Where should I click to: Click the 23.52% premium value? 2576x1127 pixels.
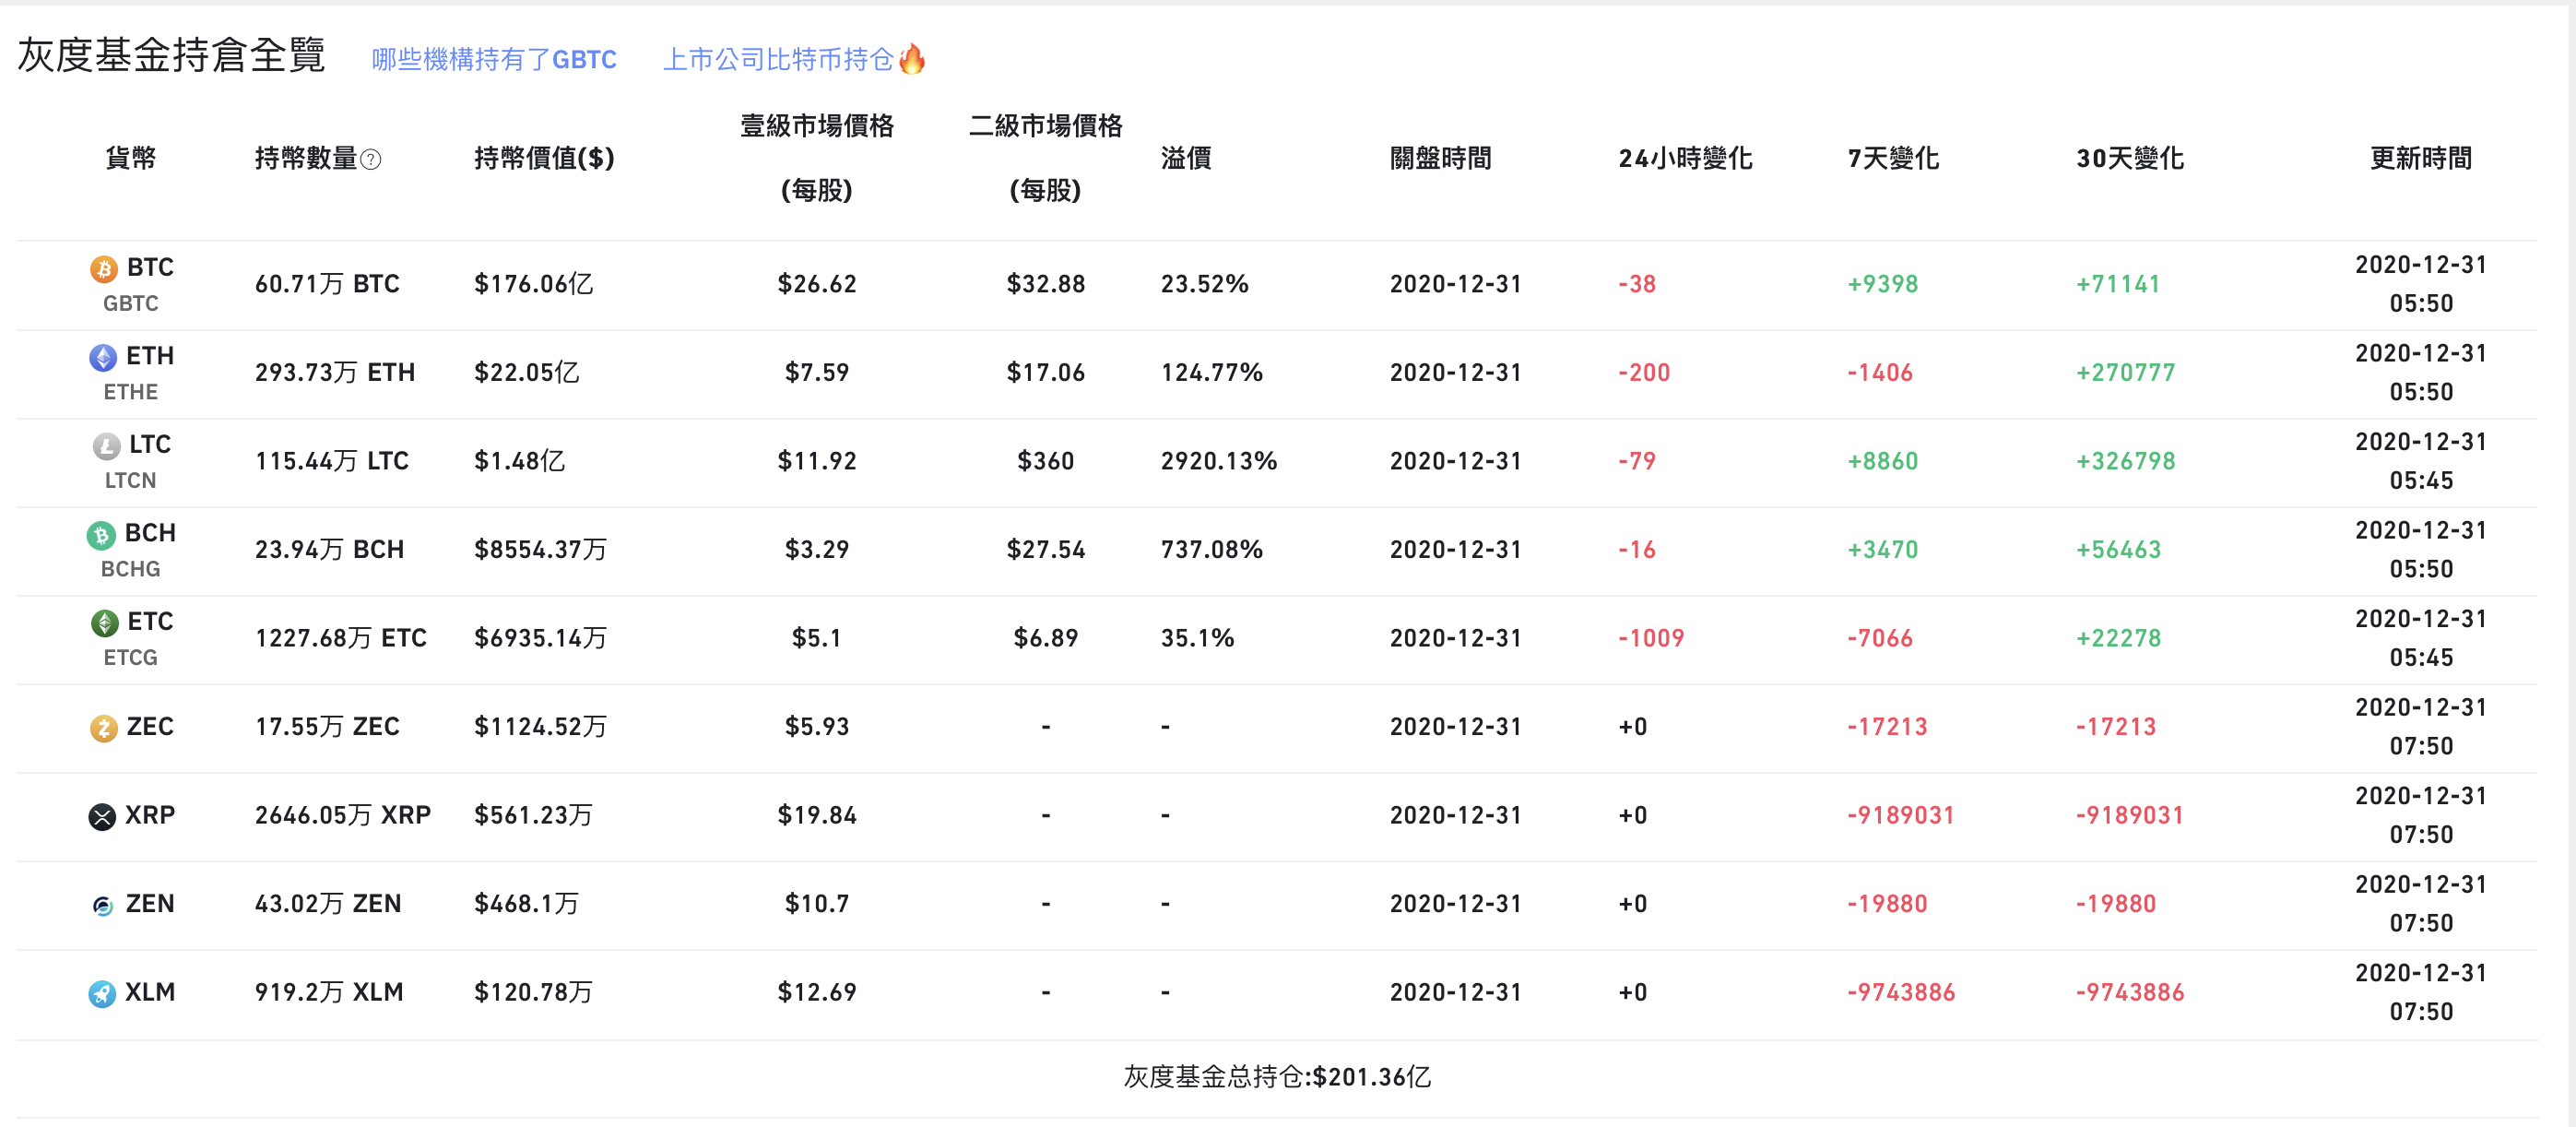[x=1204, y=284]
